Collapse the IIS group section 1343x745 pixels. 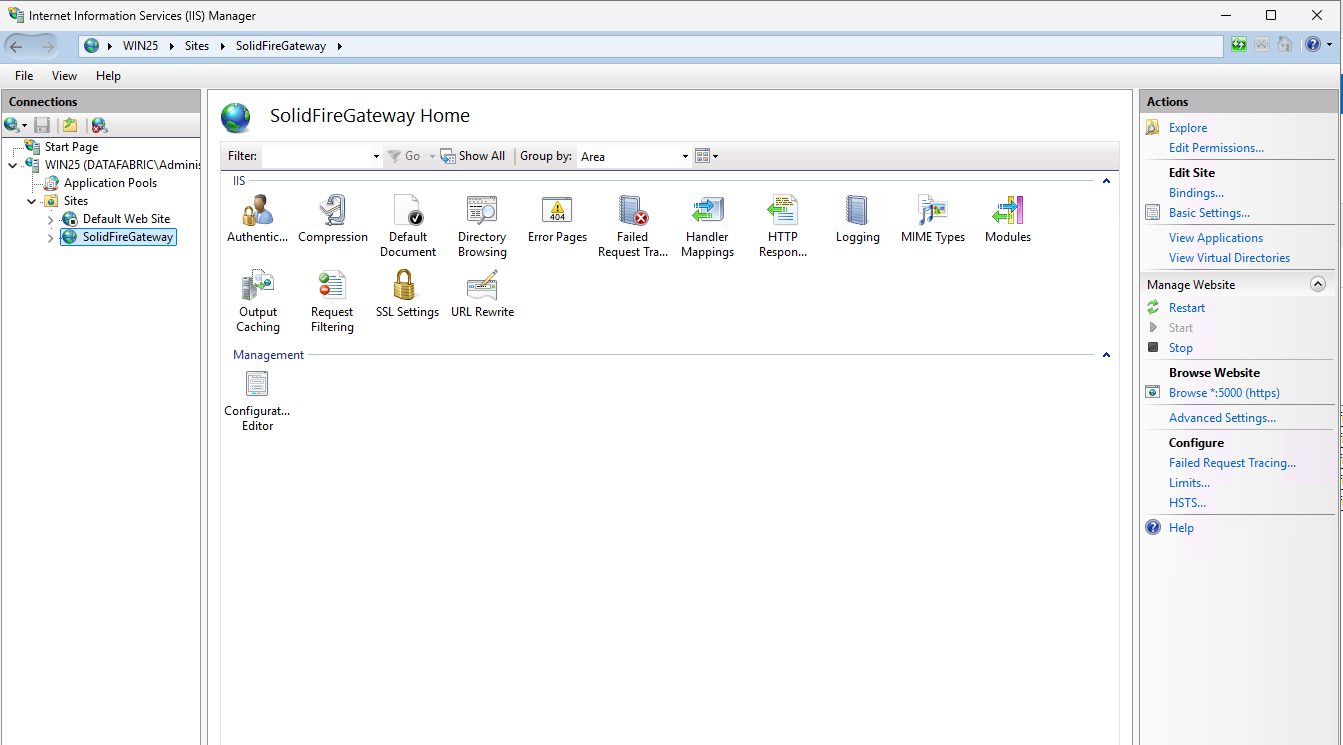tap(1106, 181)
